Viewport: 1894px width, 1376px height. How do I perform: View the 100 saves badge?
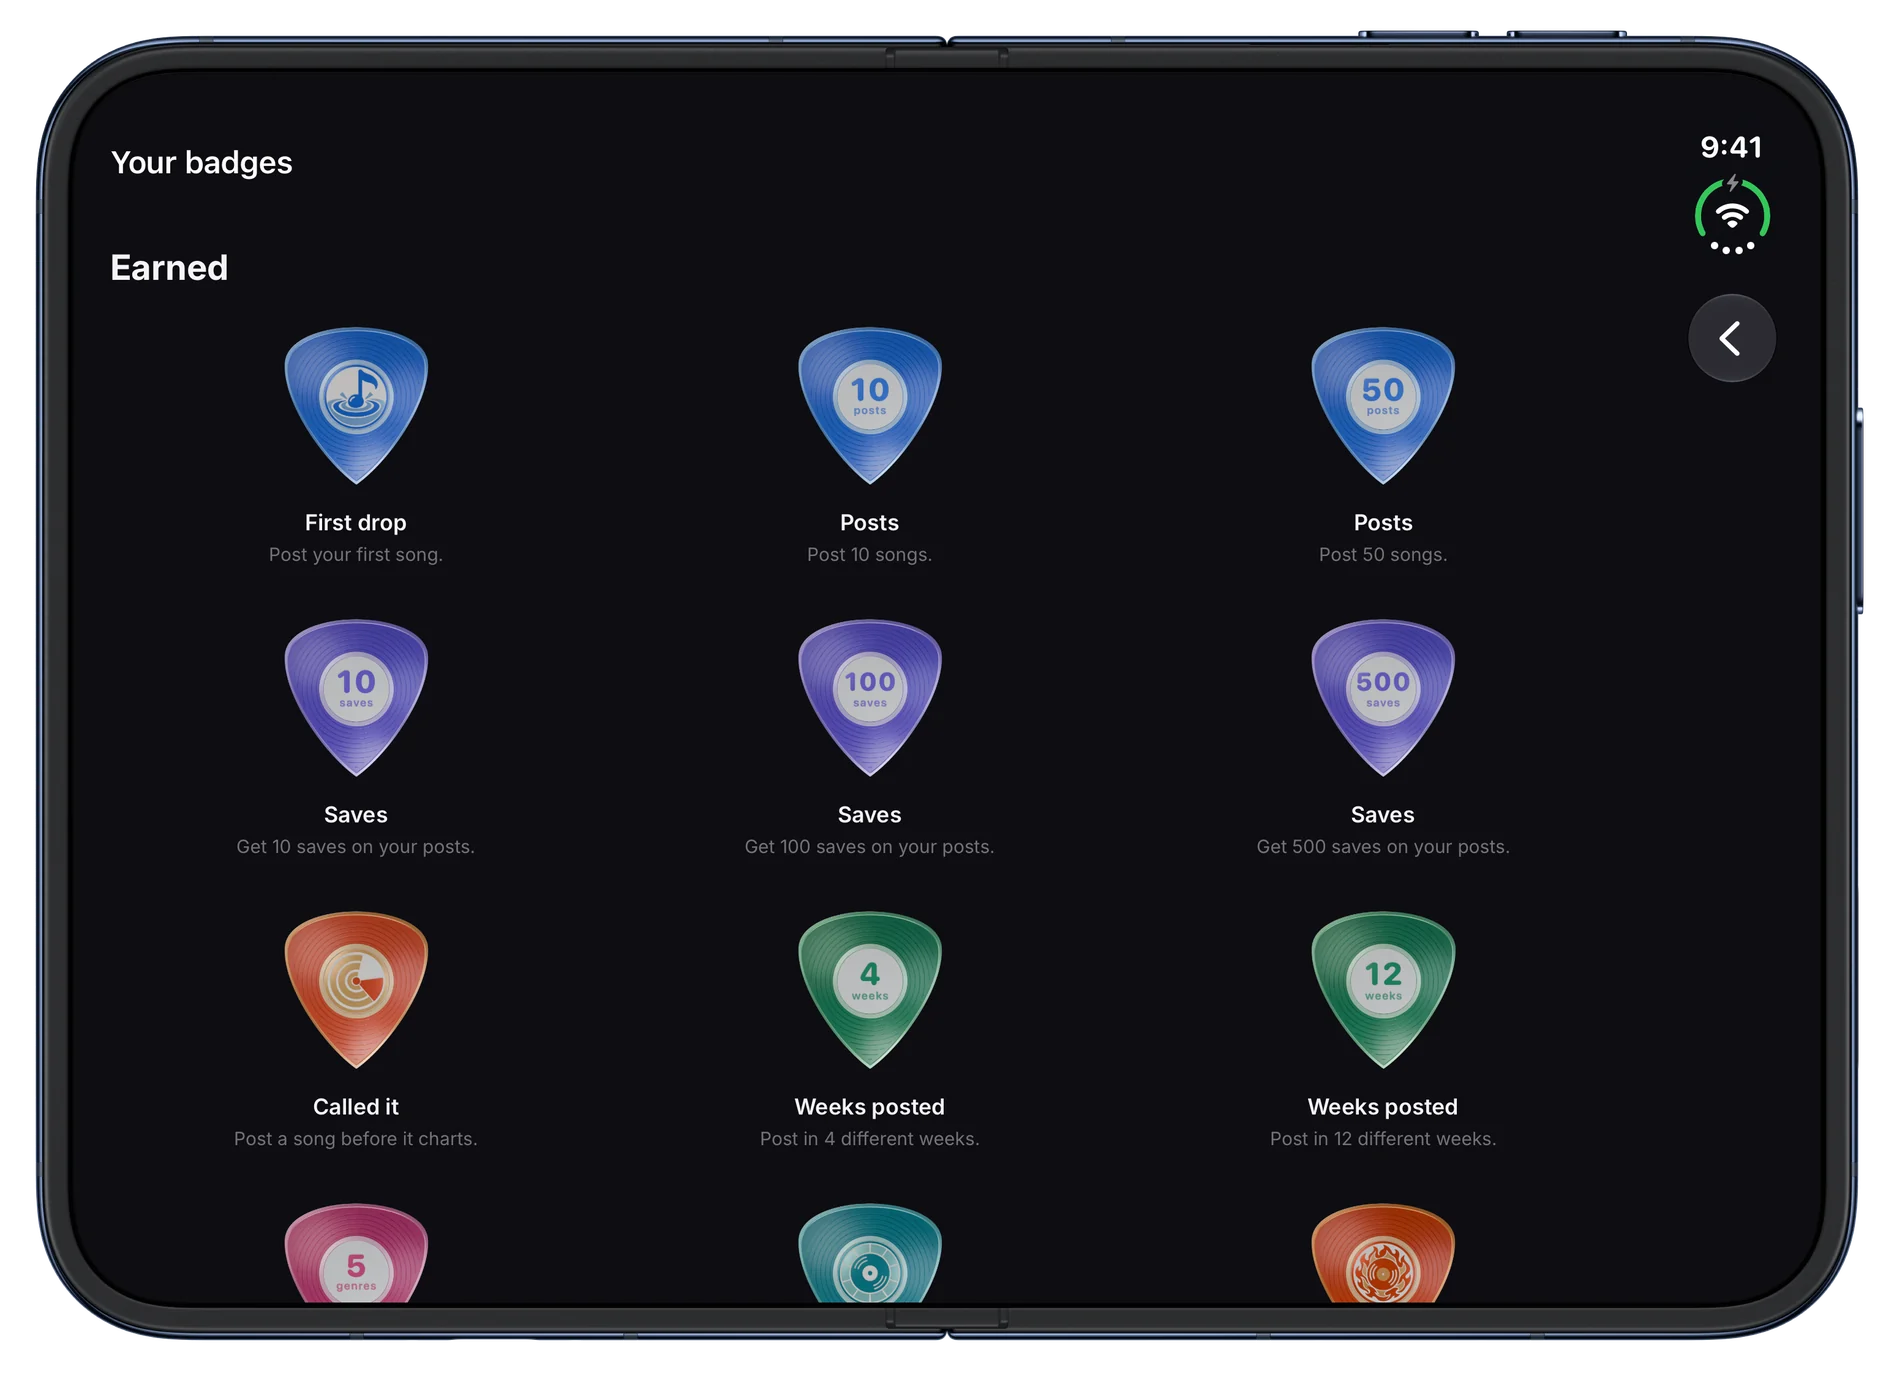tap(870, 698)
